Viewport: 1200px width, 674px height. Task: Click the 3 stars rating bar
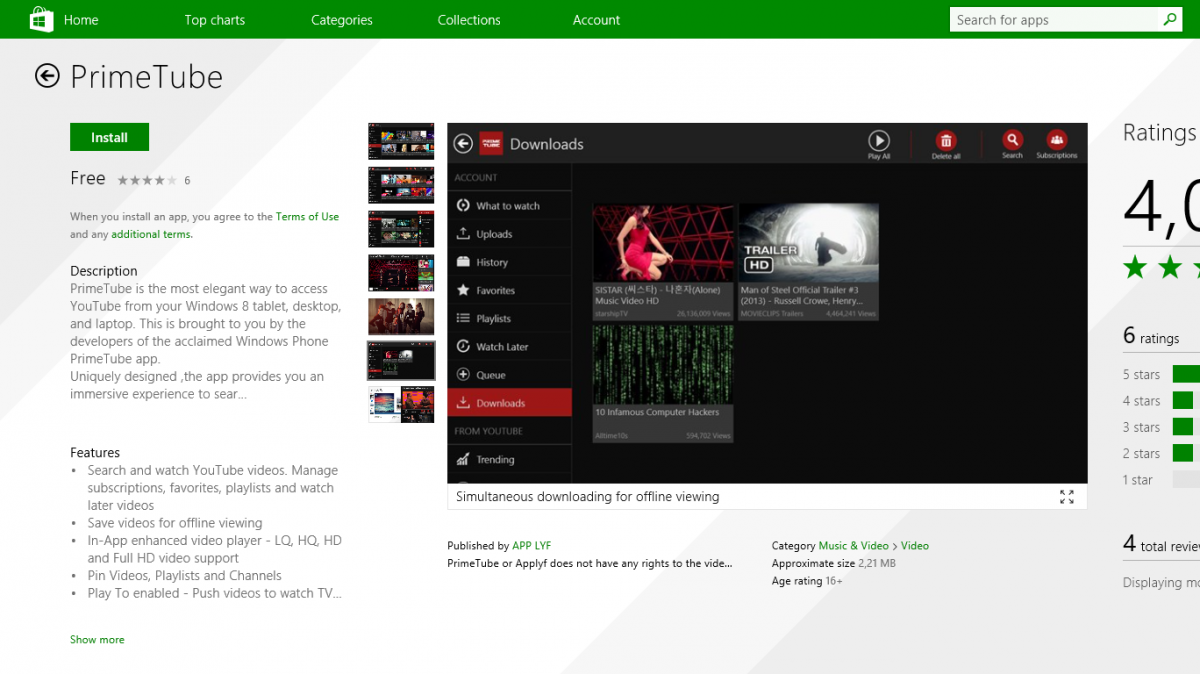tap(1186, 427)
